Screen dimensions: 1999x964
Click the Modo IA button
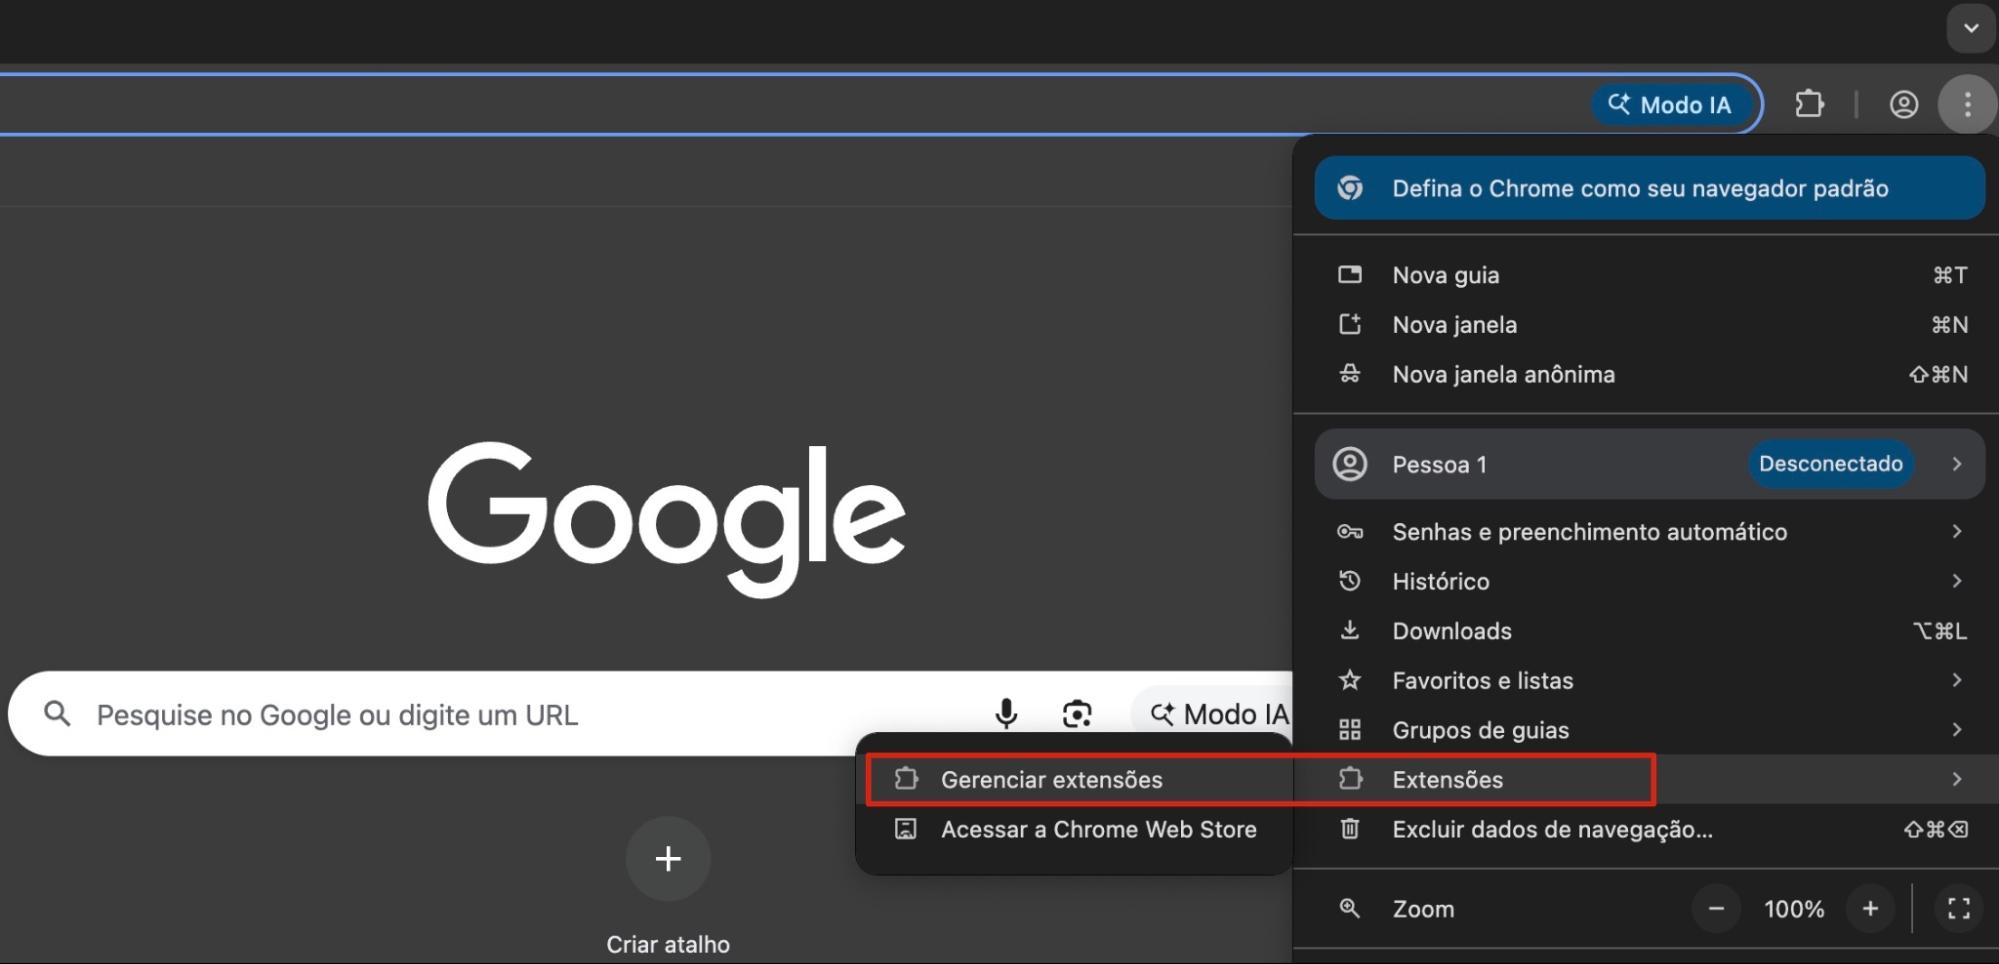tap(1673, 104)
